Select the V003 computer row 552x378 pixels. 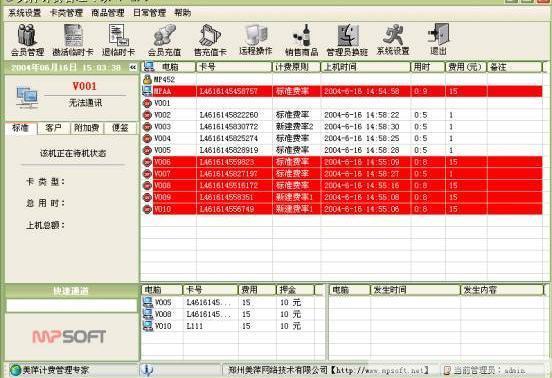point(341,127)
